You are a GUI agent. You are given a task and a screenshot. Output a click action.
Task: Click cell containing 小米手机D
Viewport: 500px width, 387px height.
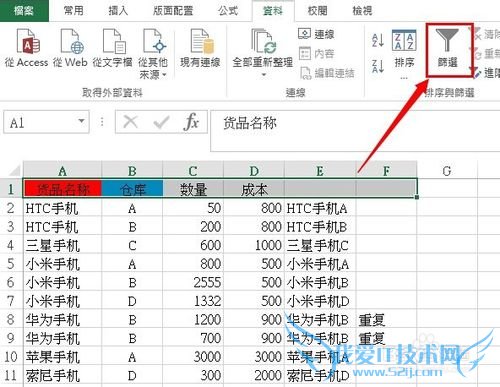coord(320,301)
